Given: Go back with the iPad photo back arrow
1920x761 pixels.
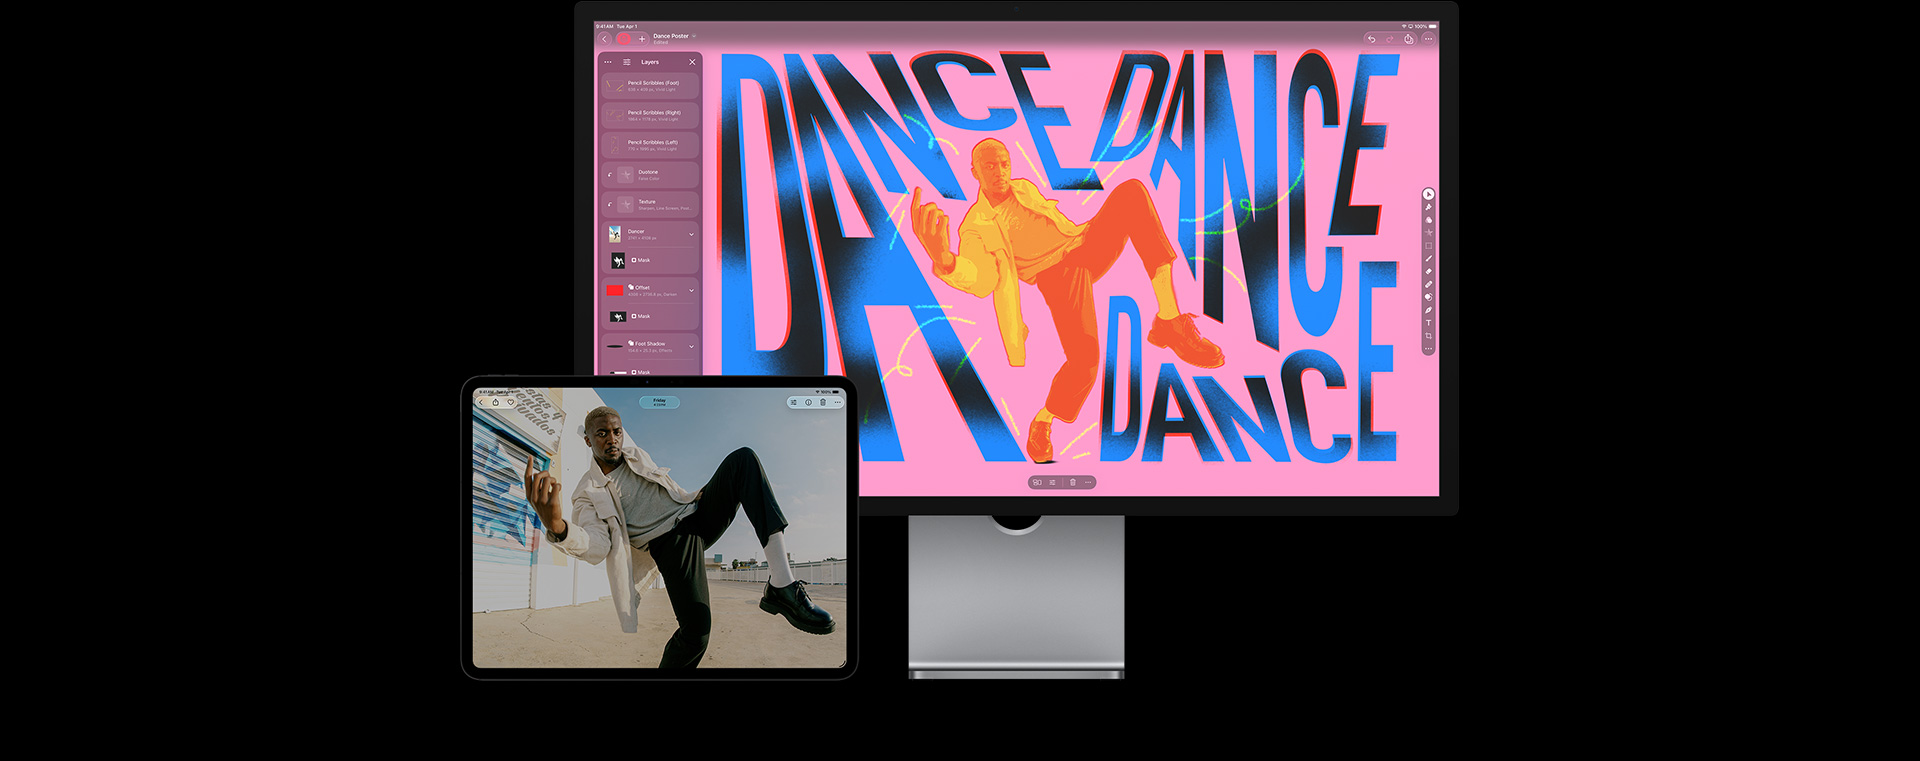Looking at the screenshot, I should coord(481,402).
